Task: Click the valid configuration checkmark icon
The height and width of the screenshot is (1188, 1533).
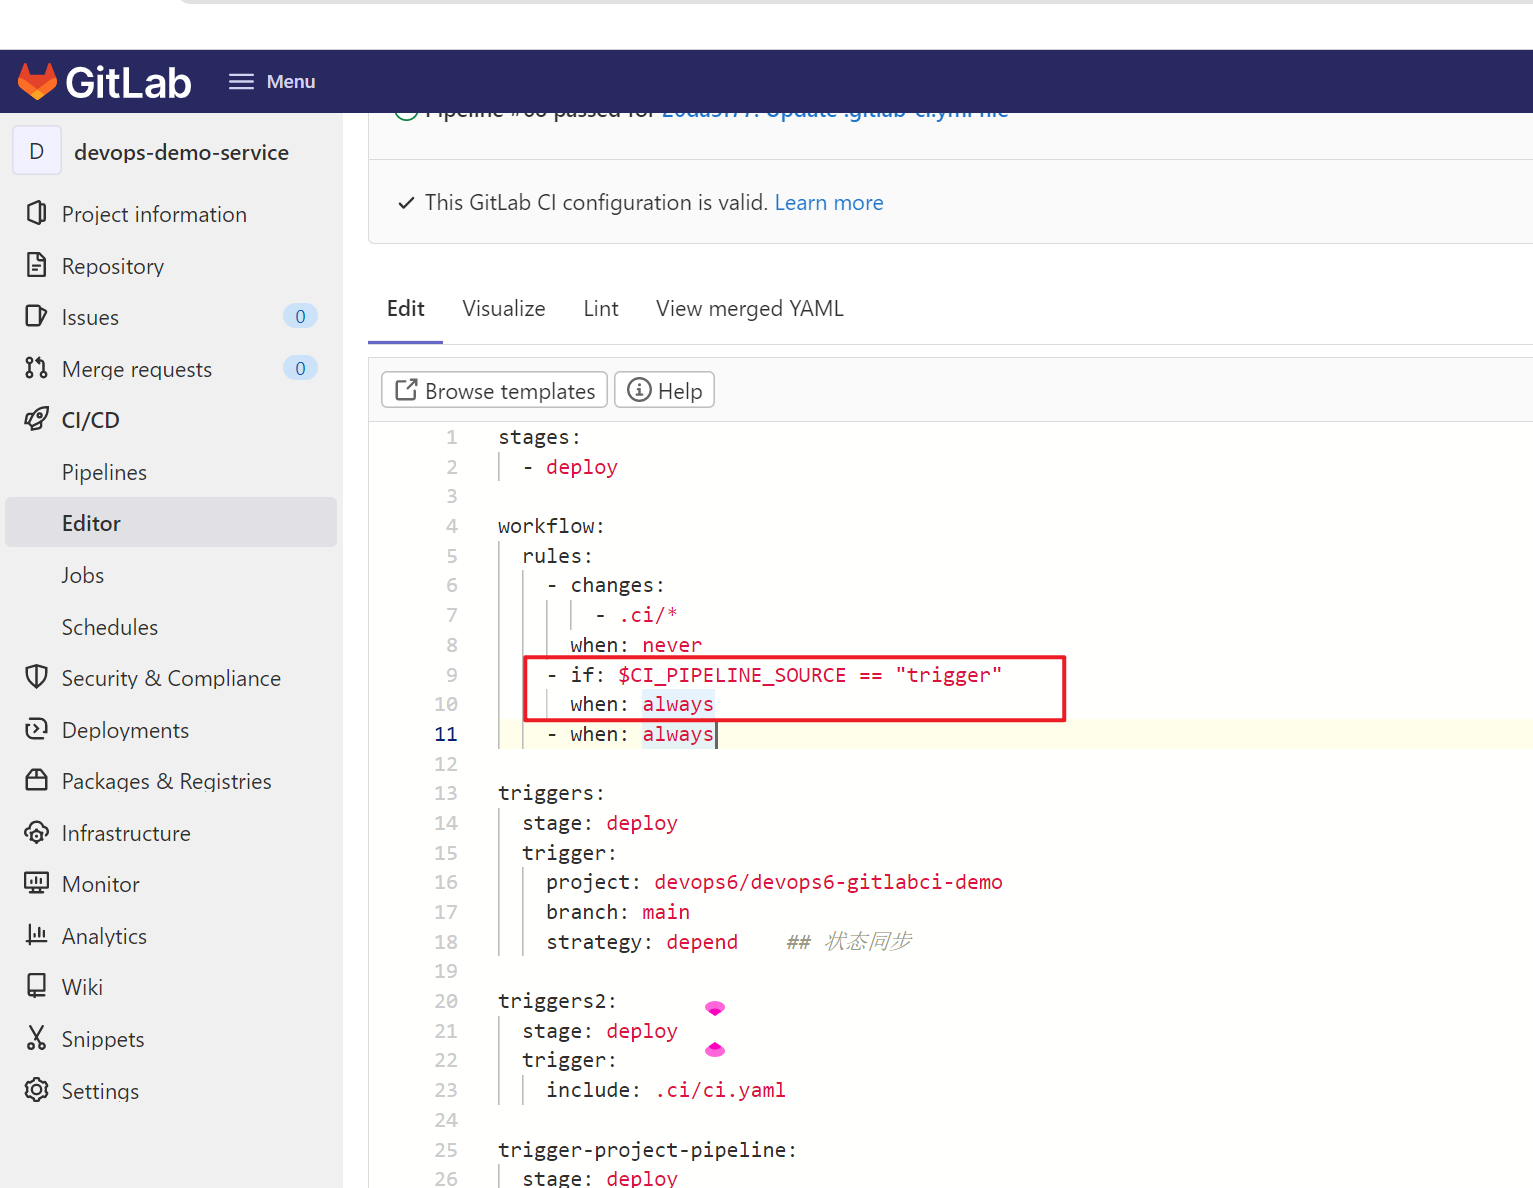Action: point(406,203)
